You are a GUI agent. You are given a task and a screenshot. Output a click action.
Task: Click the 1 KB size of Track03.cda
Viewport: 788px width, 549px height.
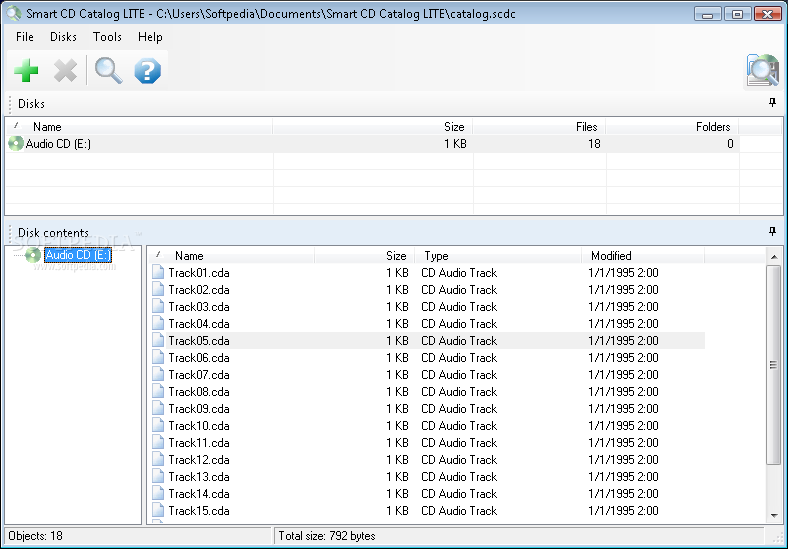pos(397,307)
